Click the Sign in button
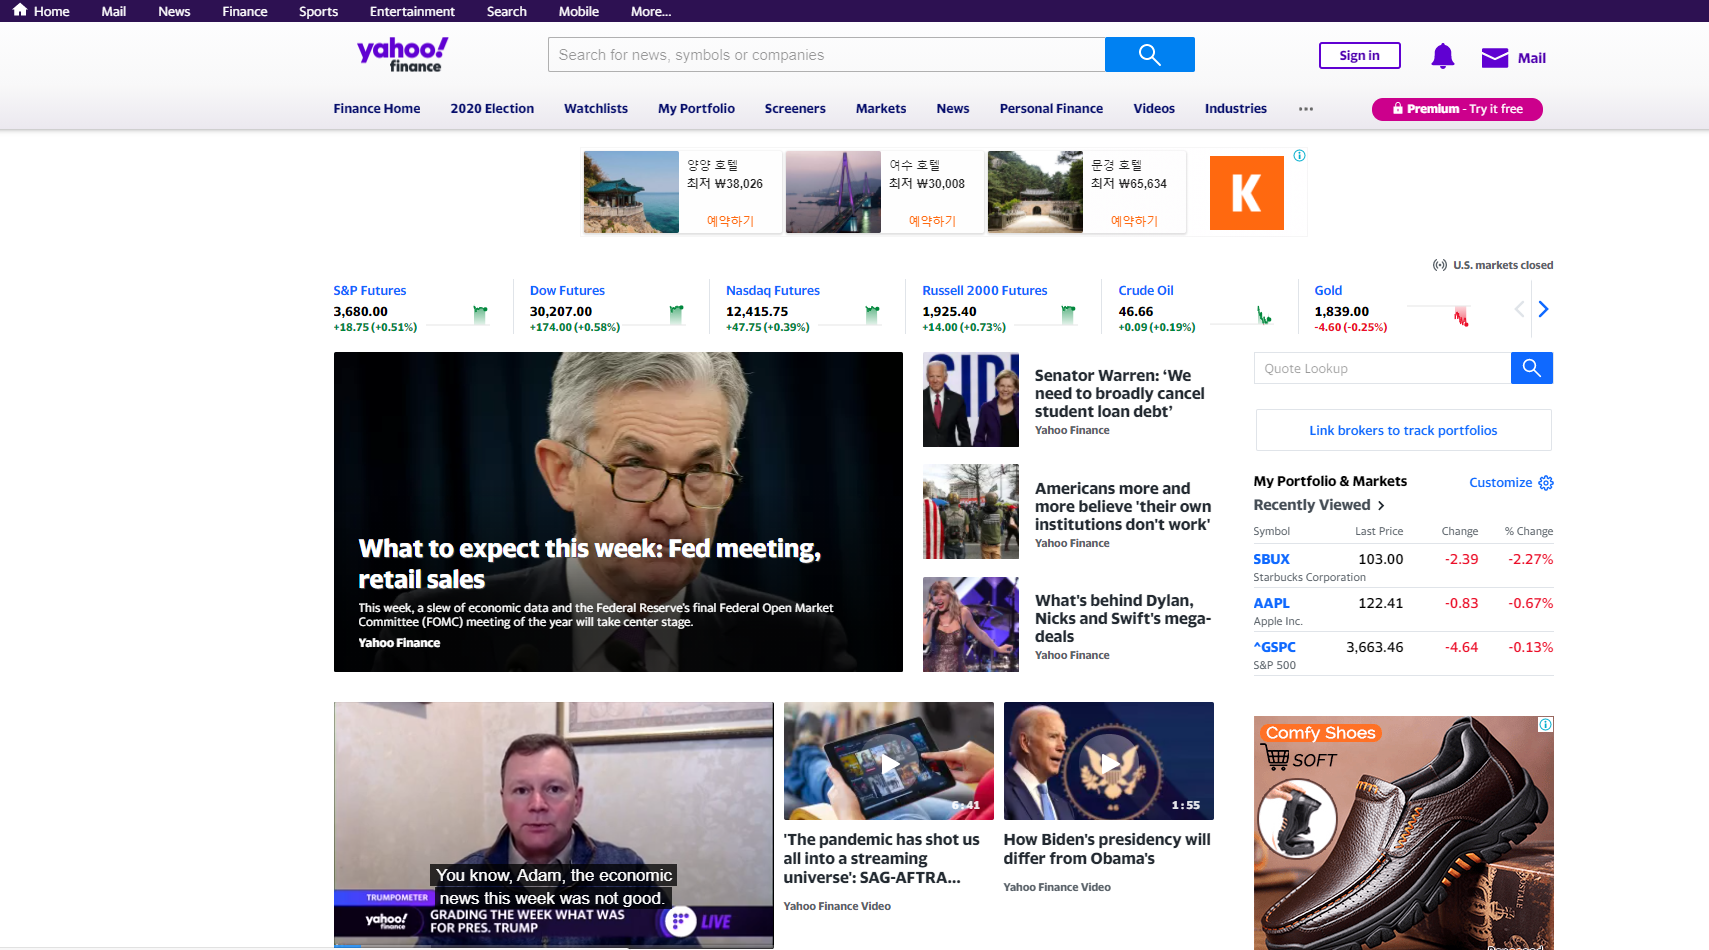 [1359, 56]
